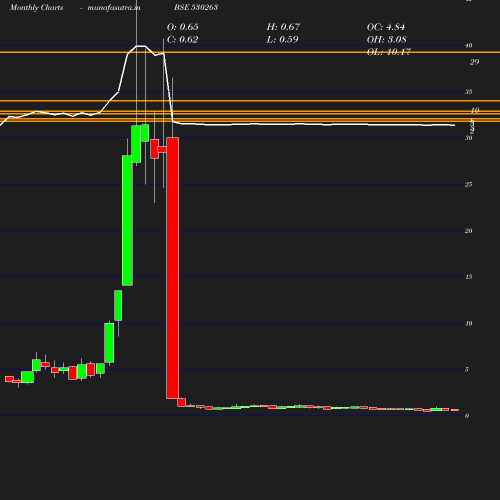The height and width of the screenshot is (500, 500).
Task: Click the price axis label 35
Action: pyautogui.click(x=469, y=92)
